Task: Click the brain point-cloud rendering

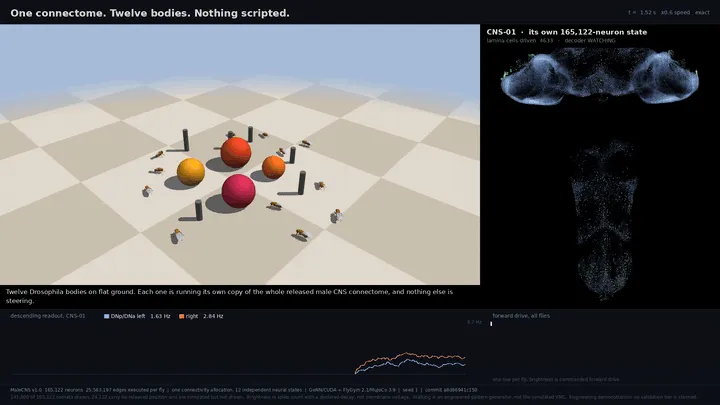Action: [x=600, y=76]
